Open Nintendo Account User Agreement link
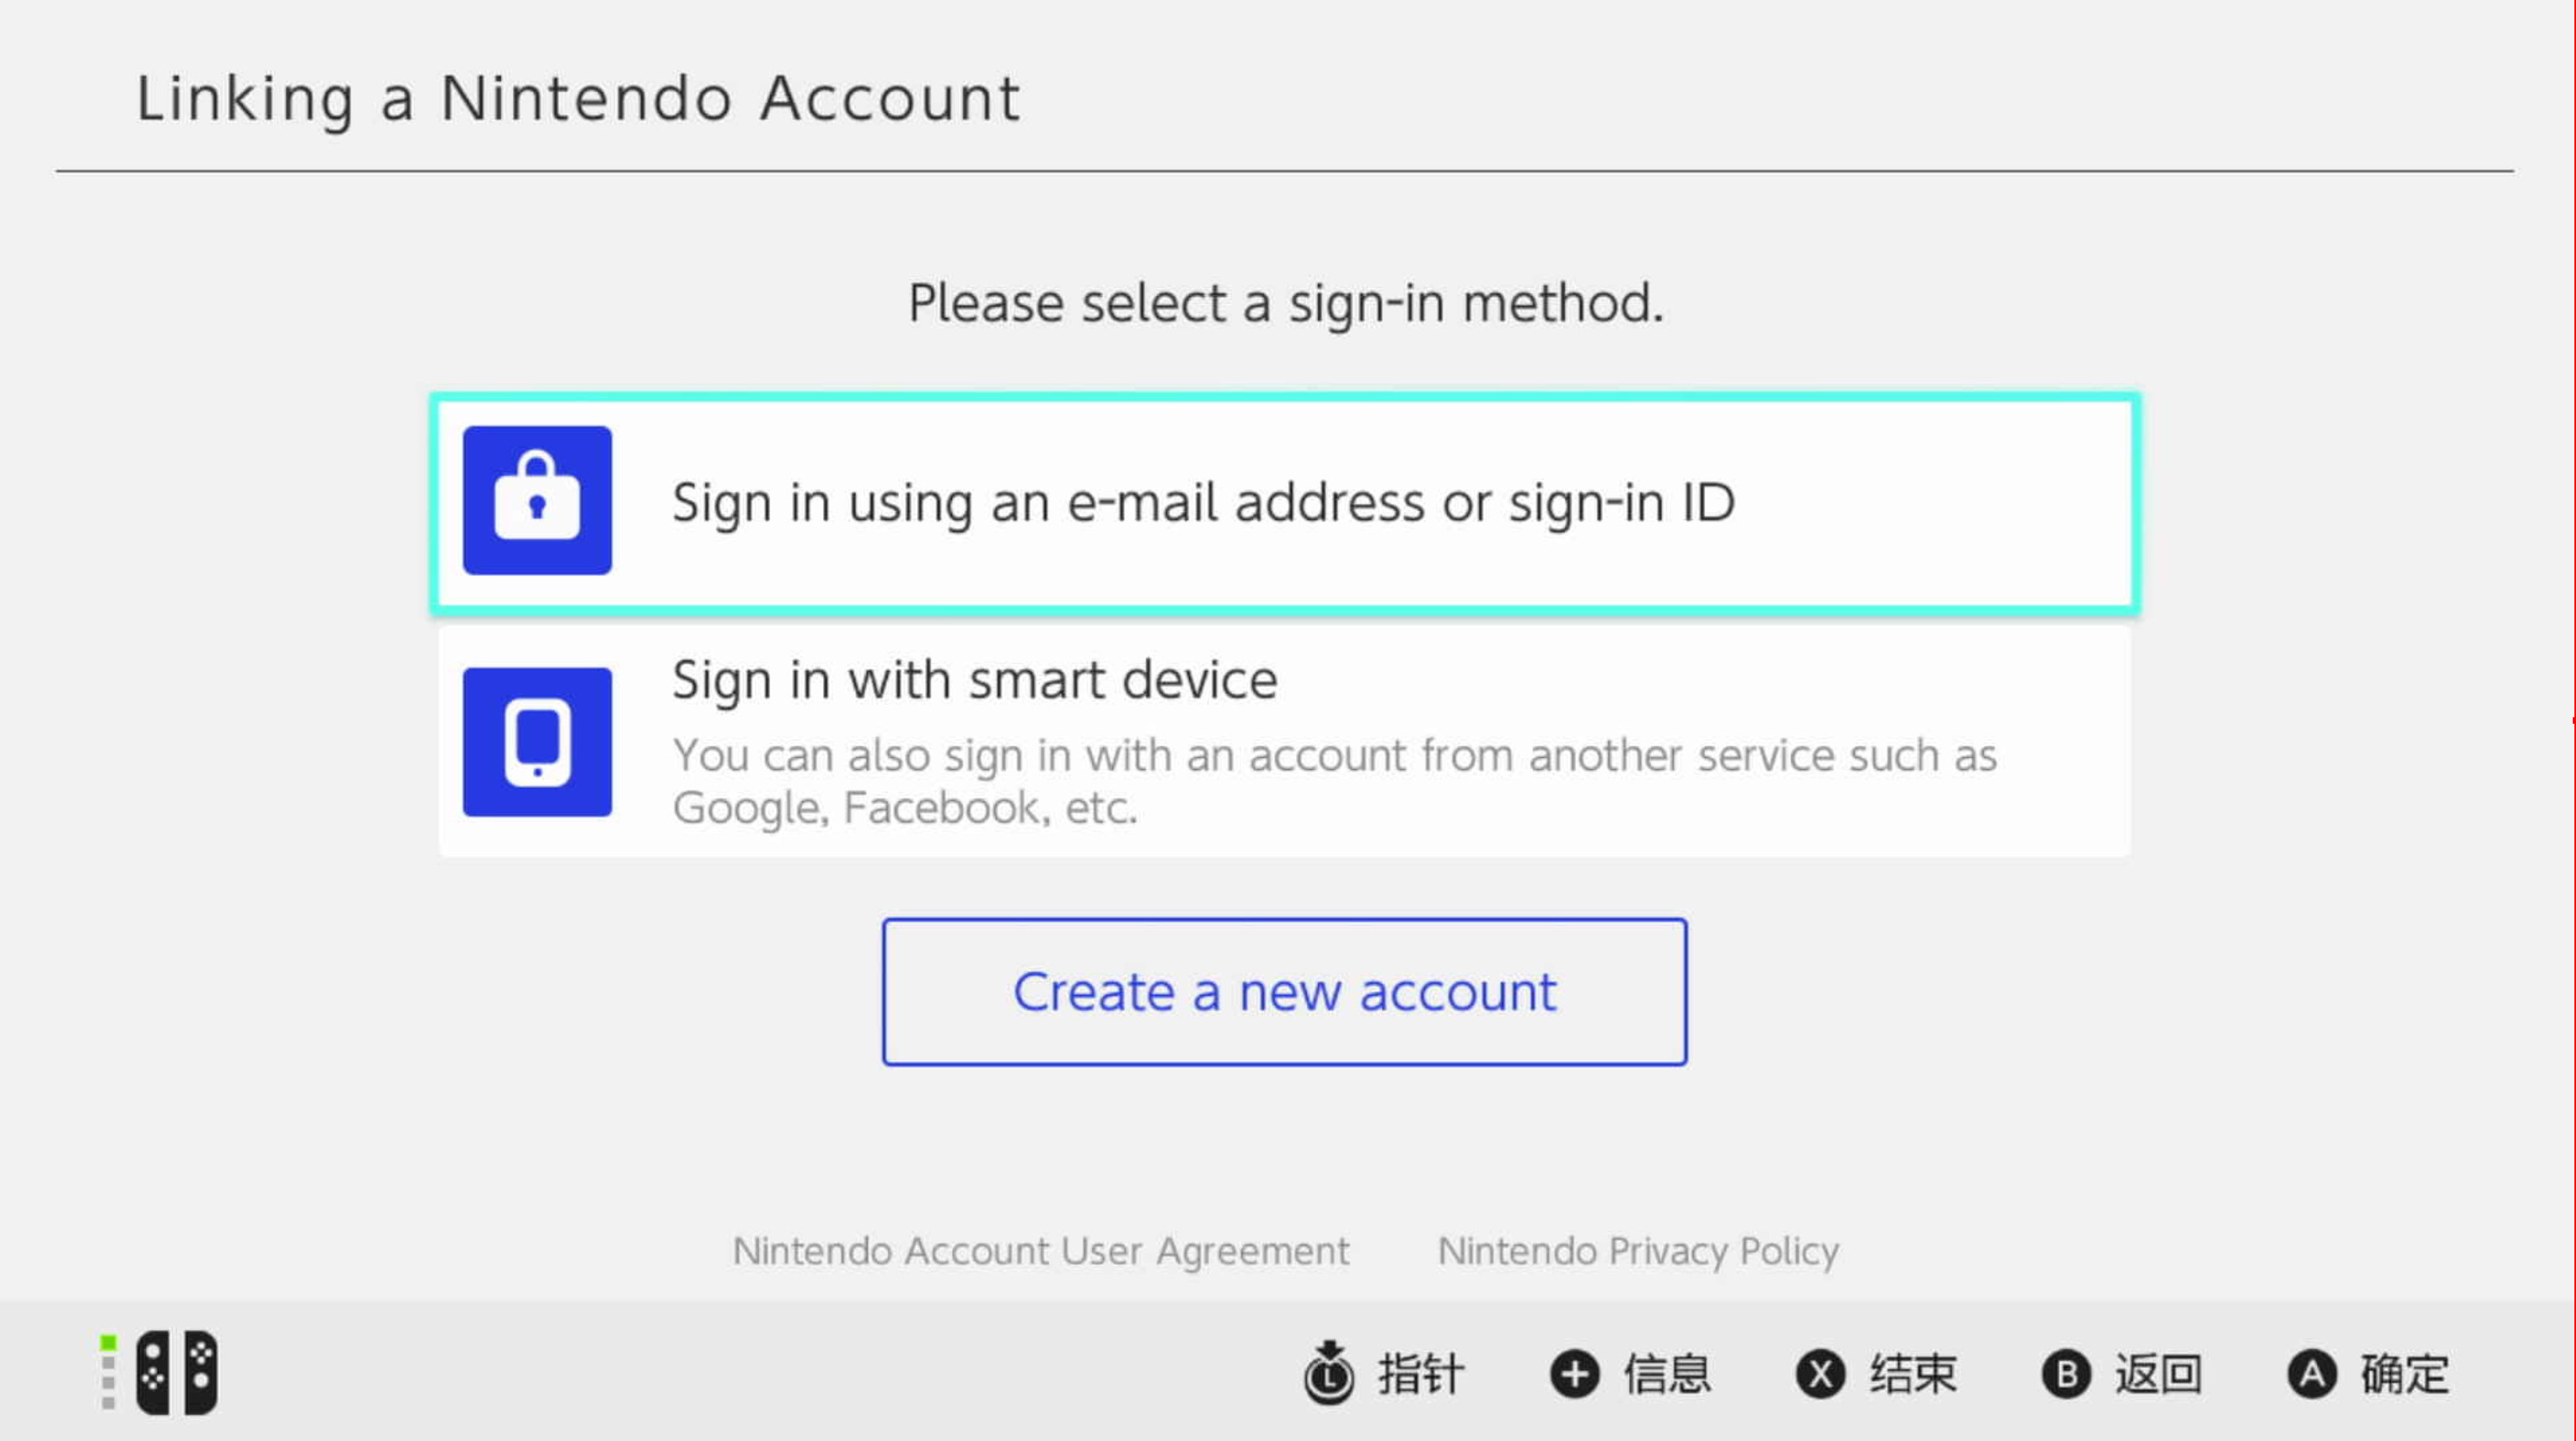The height and width of the screenshot is (1441, 2576). [x=1041, y=1251]
